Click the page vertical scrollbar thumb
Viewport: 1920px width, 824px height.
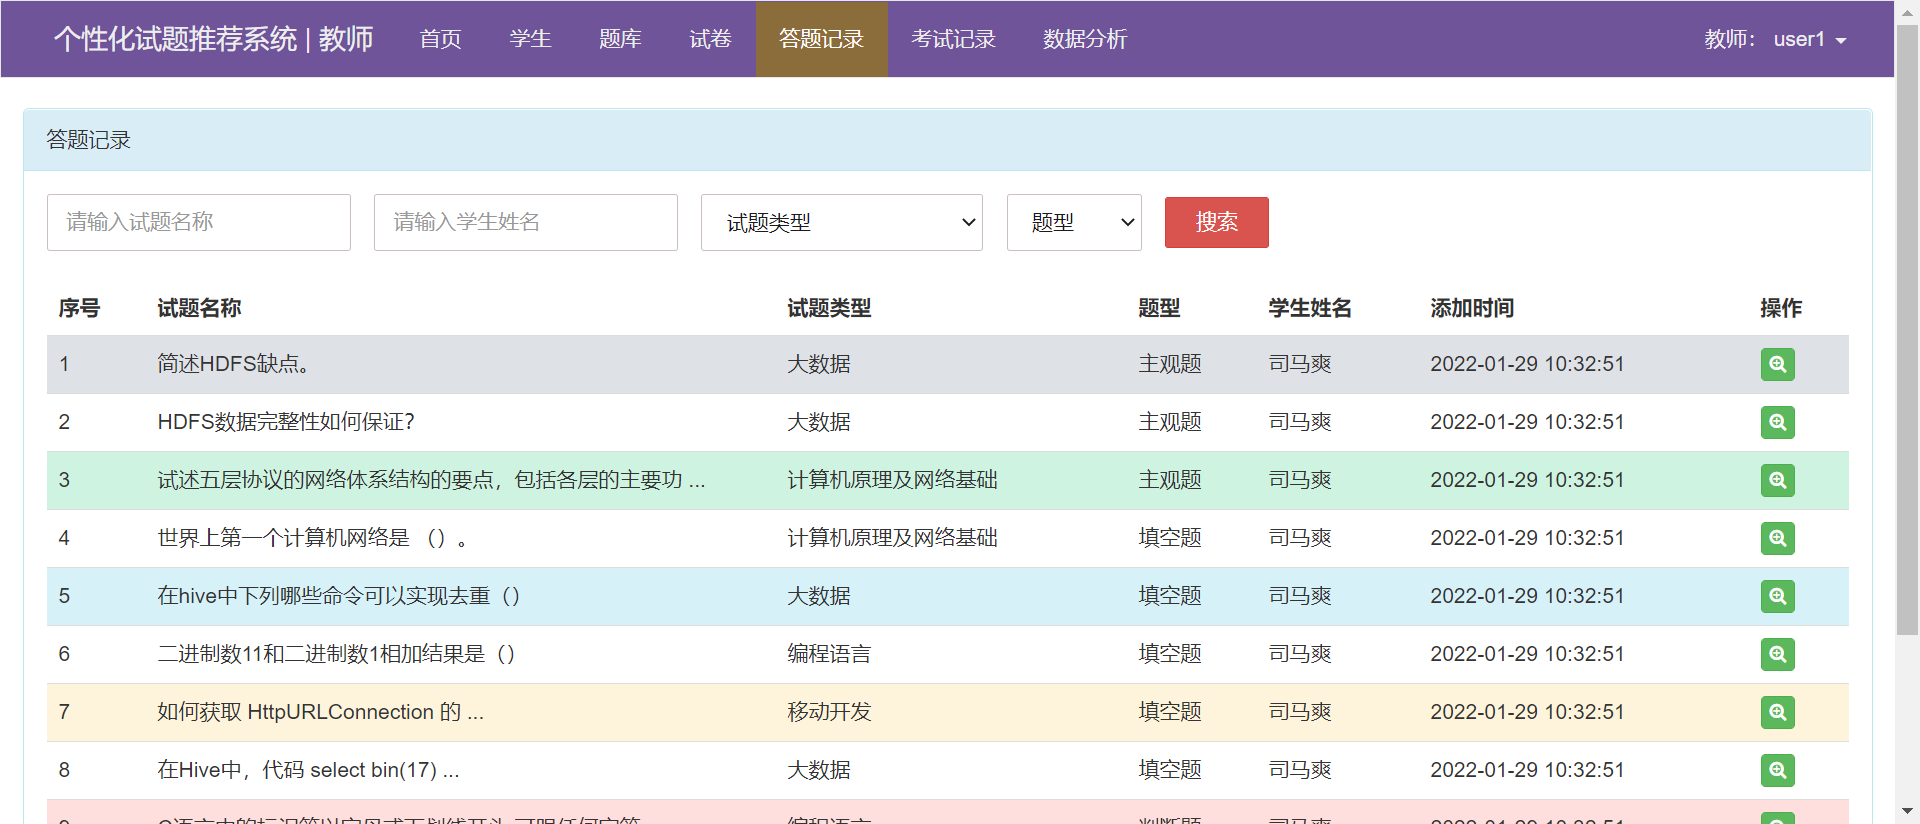click(1907, 330)
